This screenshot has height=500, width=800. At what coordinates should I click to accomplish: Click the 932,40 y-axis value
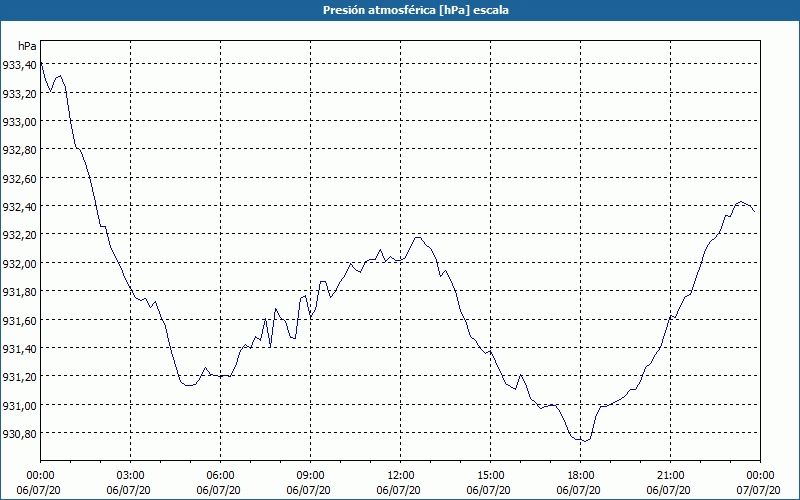coord(19,207)
